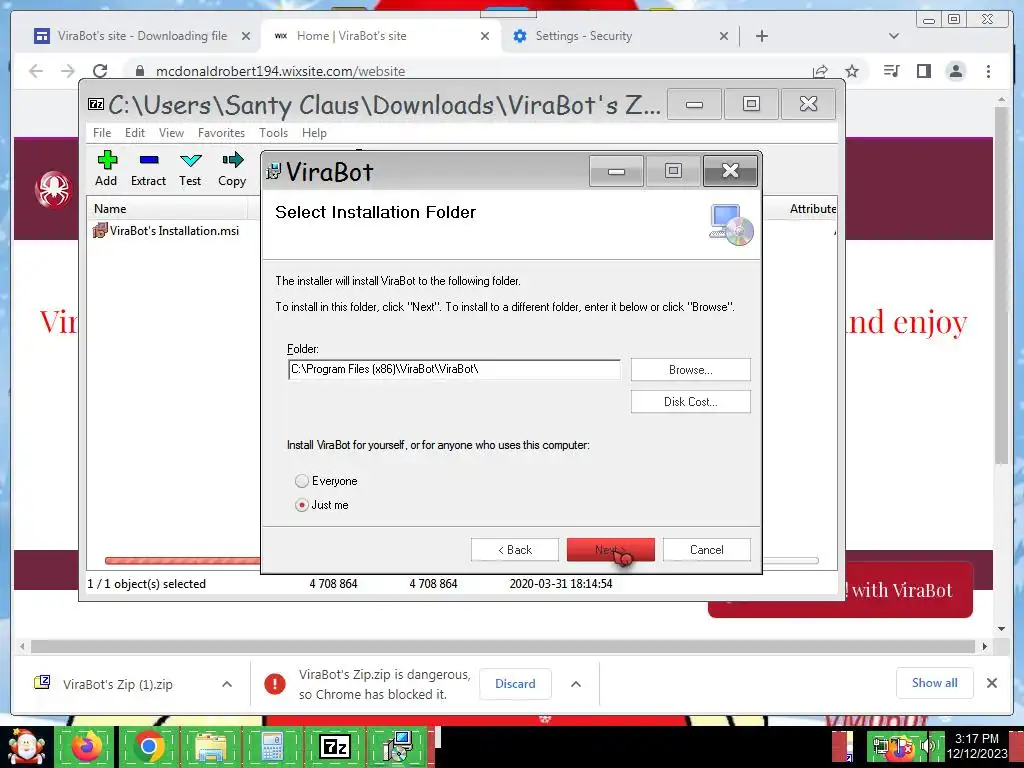Open Firefox from the taskbar

point(86,747)
